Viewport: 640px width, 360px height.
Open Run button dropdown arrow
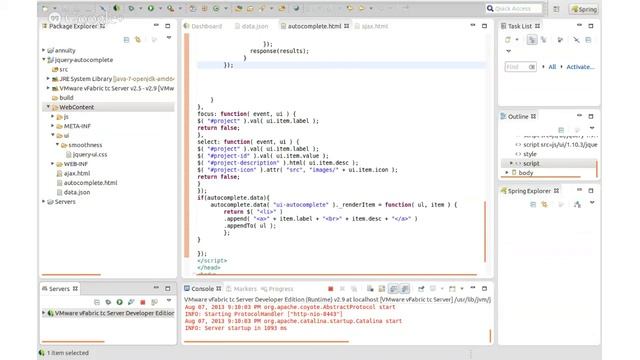160,8
